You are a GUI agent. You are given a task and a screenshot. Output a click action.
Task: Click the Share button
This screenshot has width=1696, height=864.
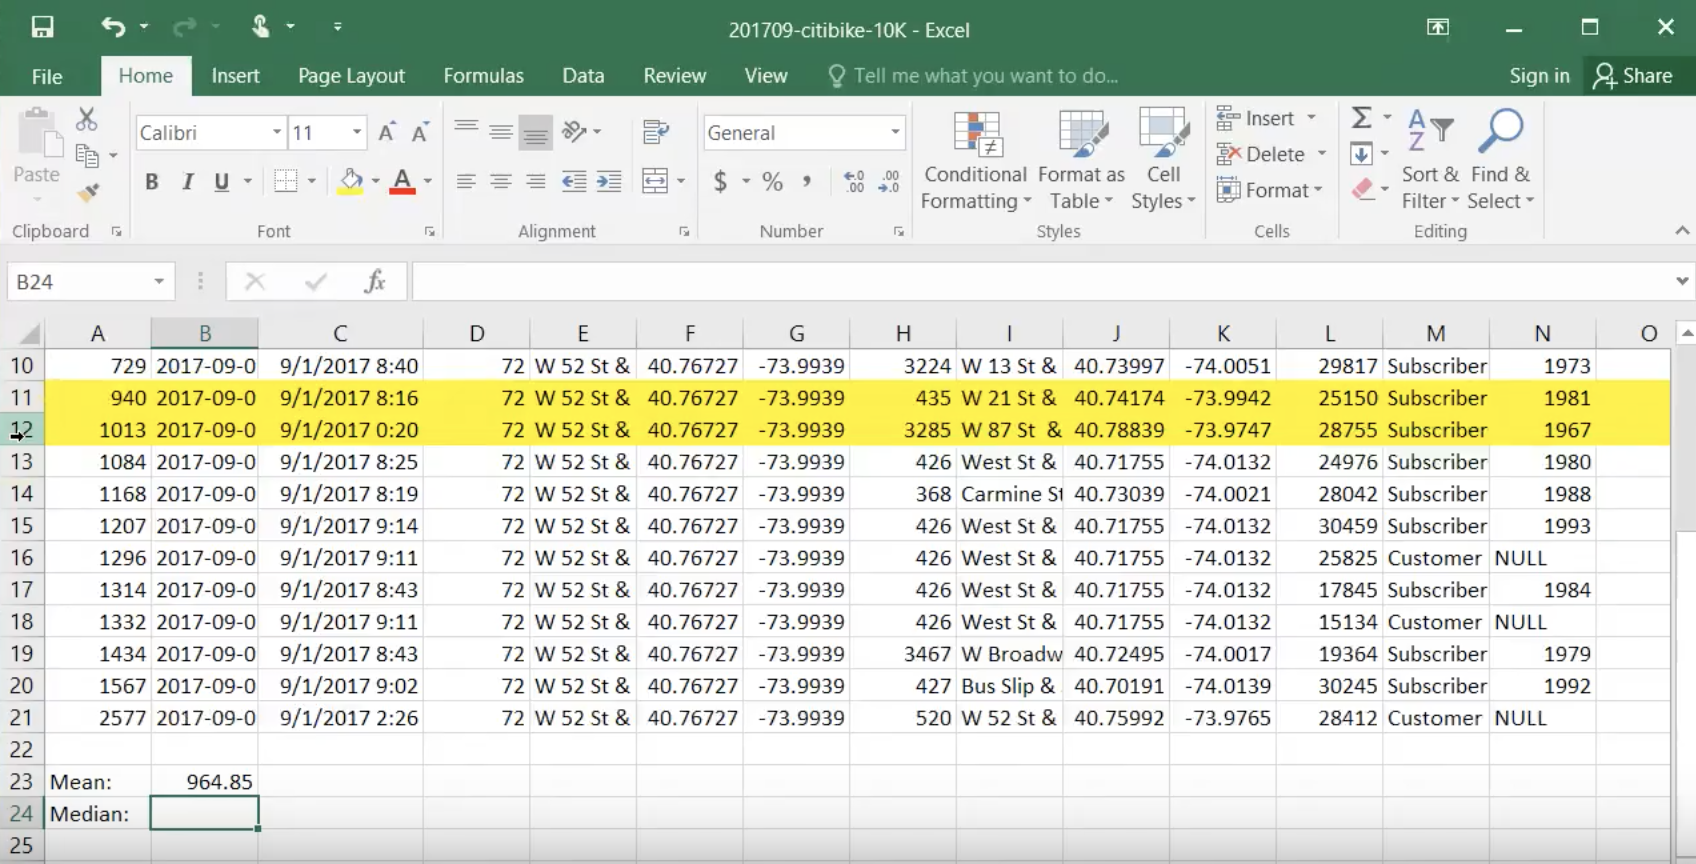[1633, 76]
